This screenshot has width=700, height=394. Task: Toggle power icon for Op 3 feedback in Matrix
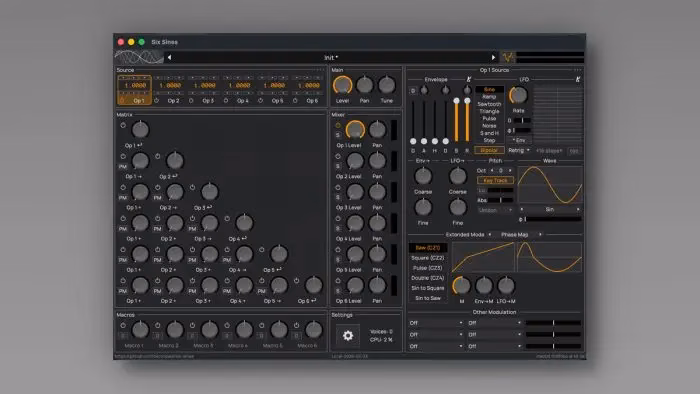pyautogui.click(x=192, y=187)
